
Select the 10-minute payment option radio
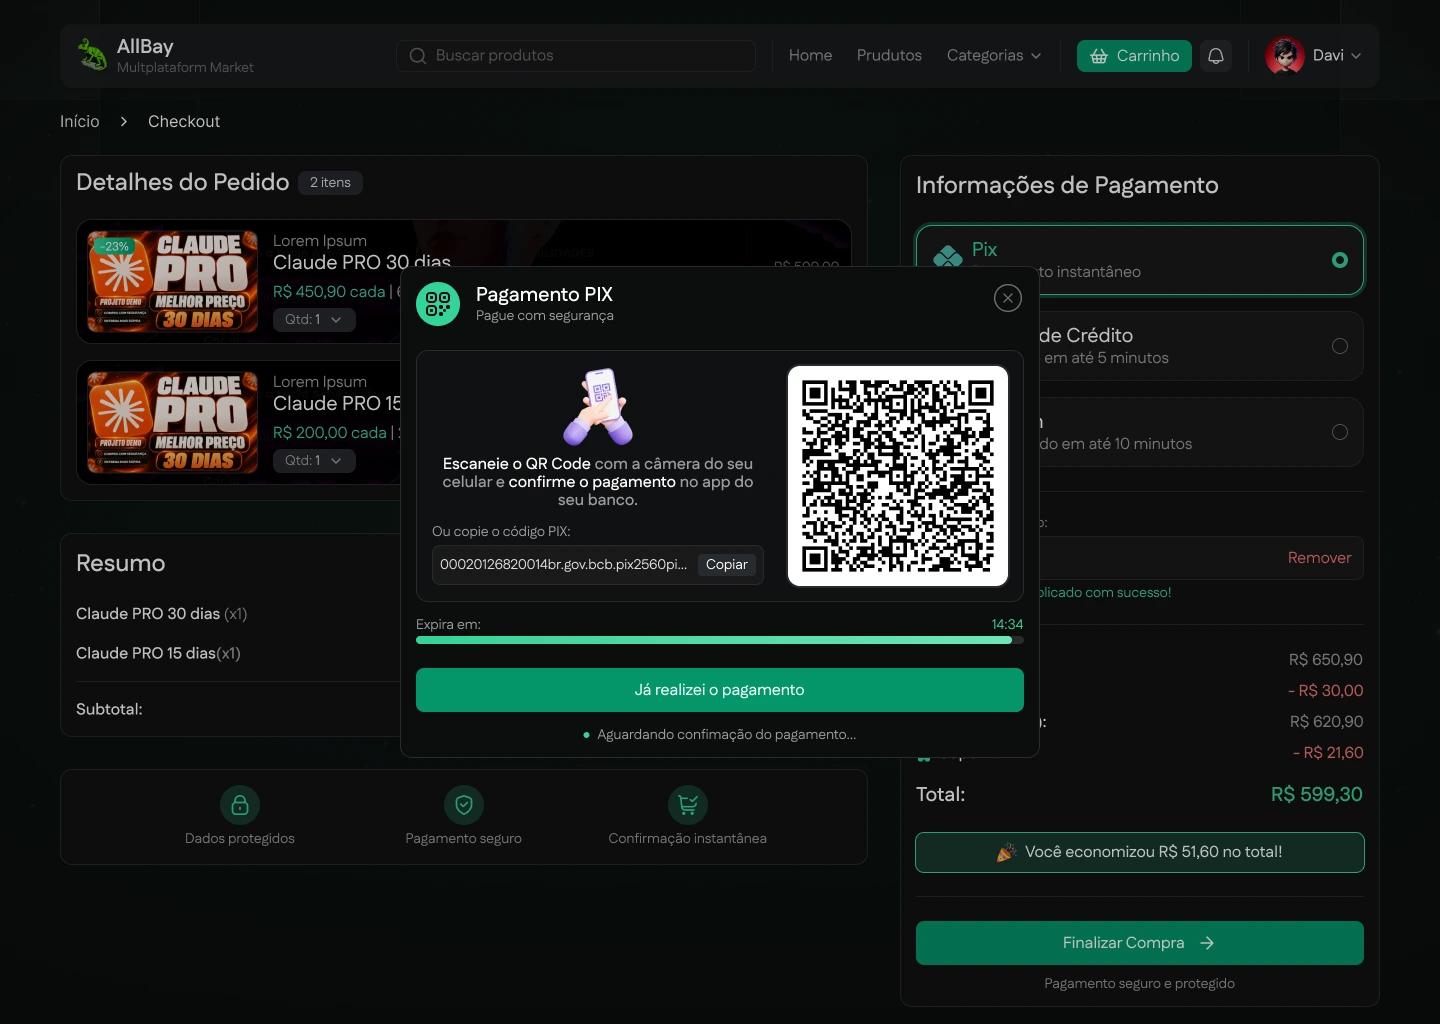pos(1340,432)
